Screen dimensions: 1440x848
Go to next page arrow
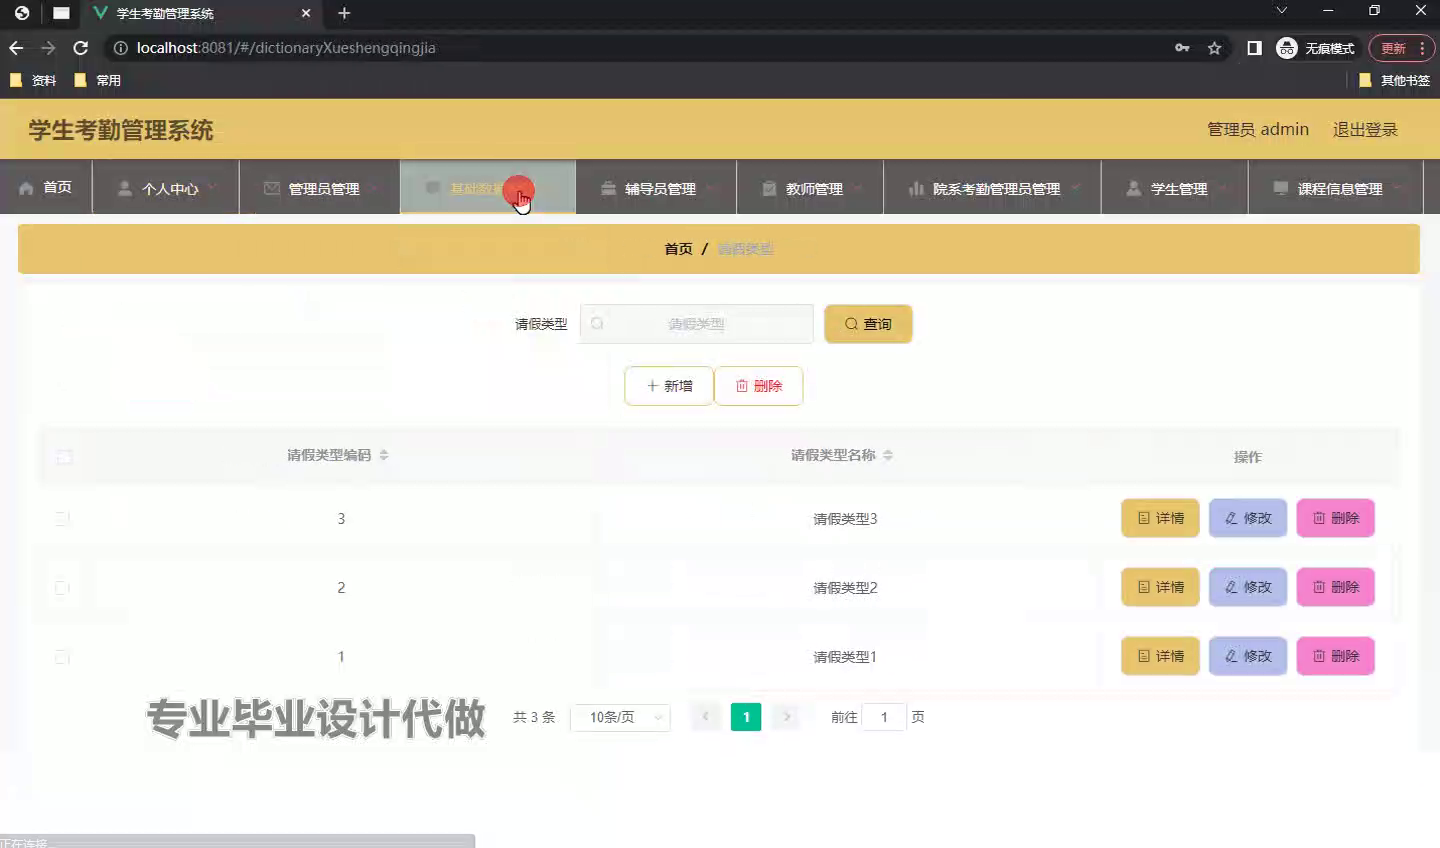tap(787, 717)
